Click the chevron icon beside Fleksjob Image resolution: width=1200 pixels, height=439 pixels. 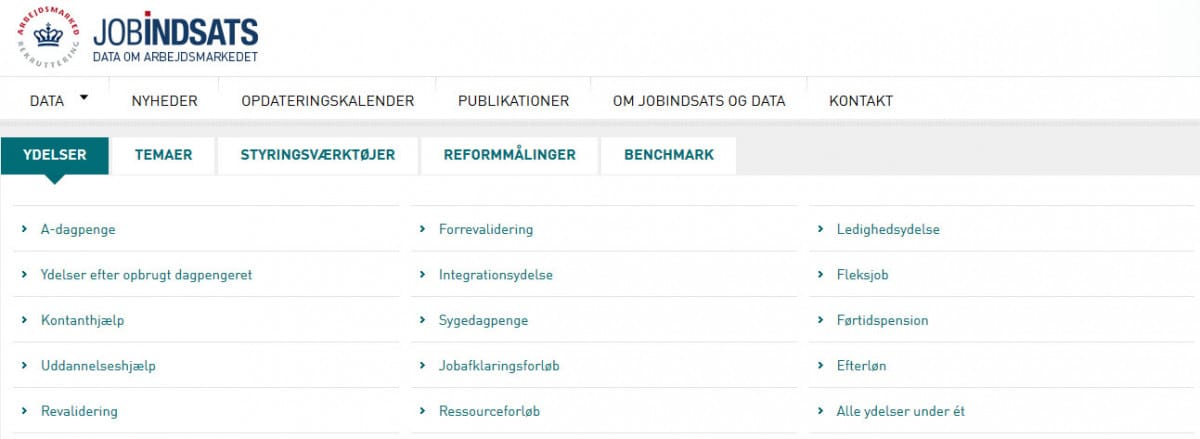pyautogui.click(x=819, y=275)
